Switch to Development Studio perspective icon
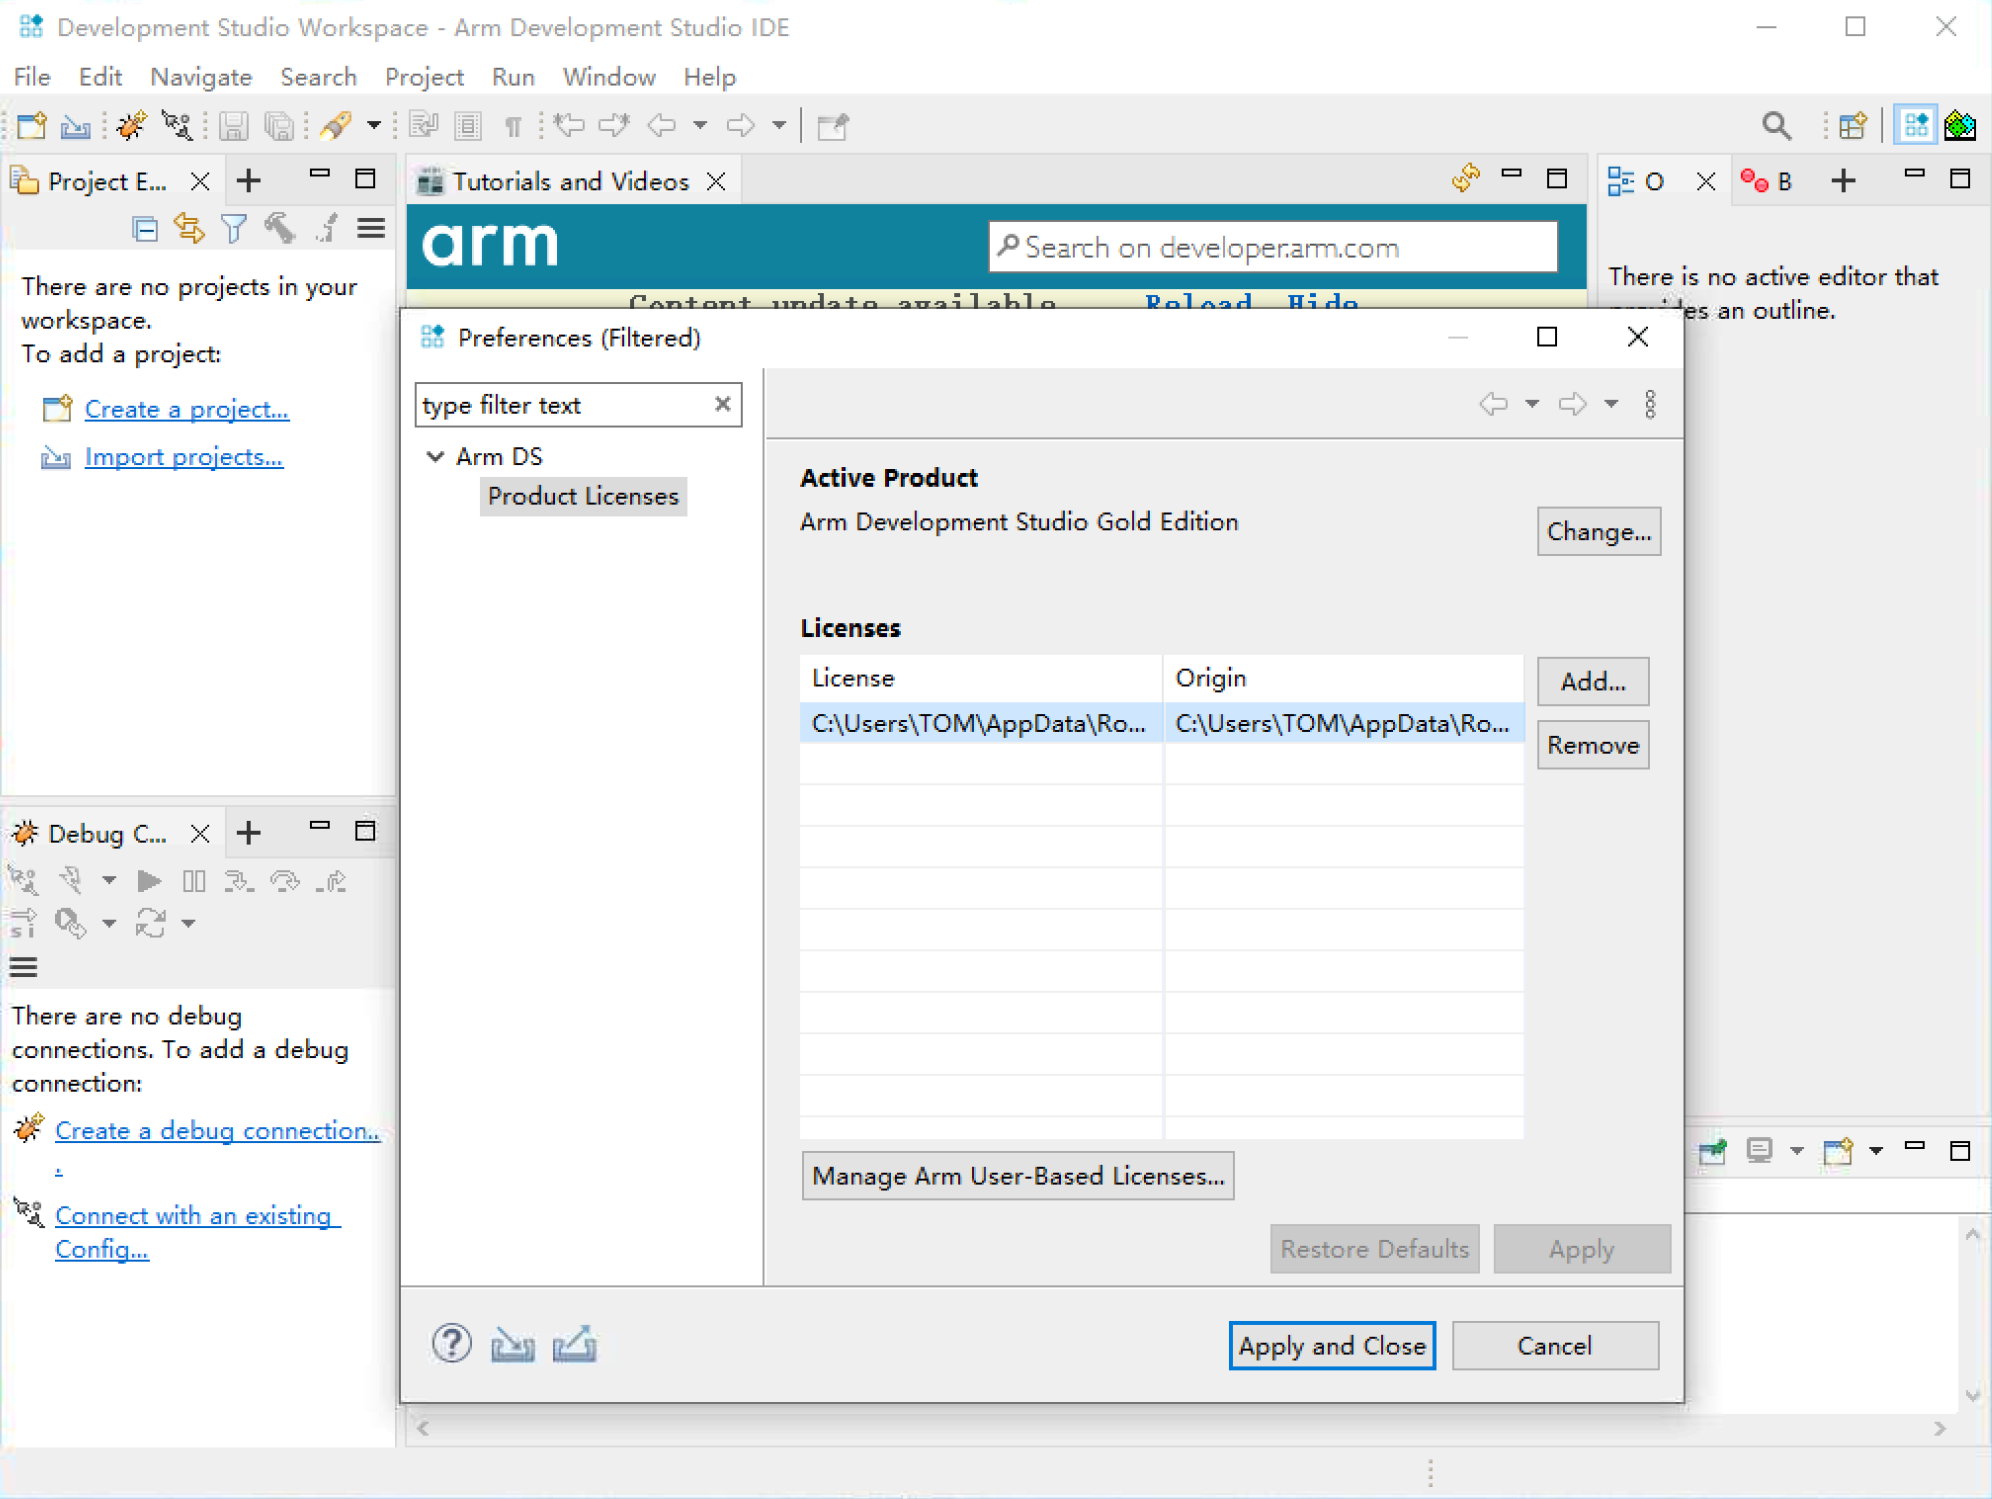This screenshot has width=1992, height=1499. (x=1916, y=126)
